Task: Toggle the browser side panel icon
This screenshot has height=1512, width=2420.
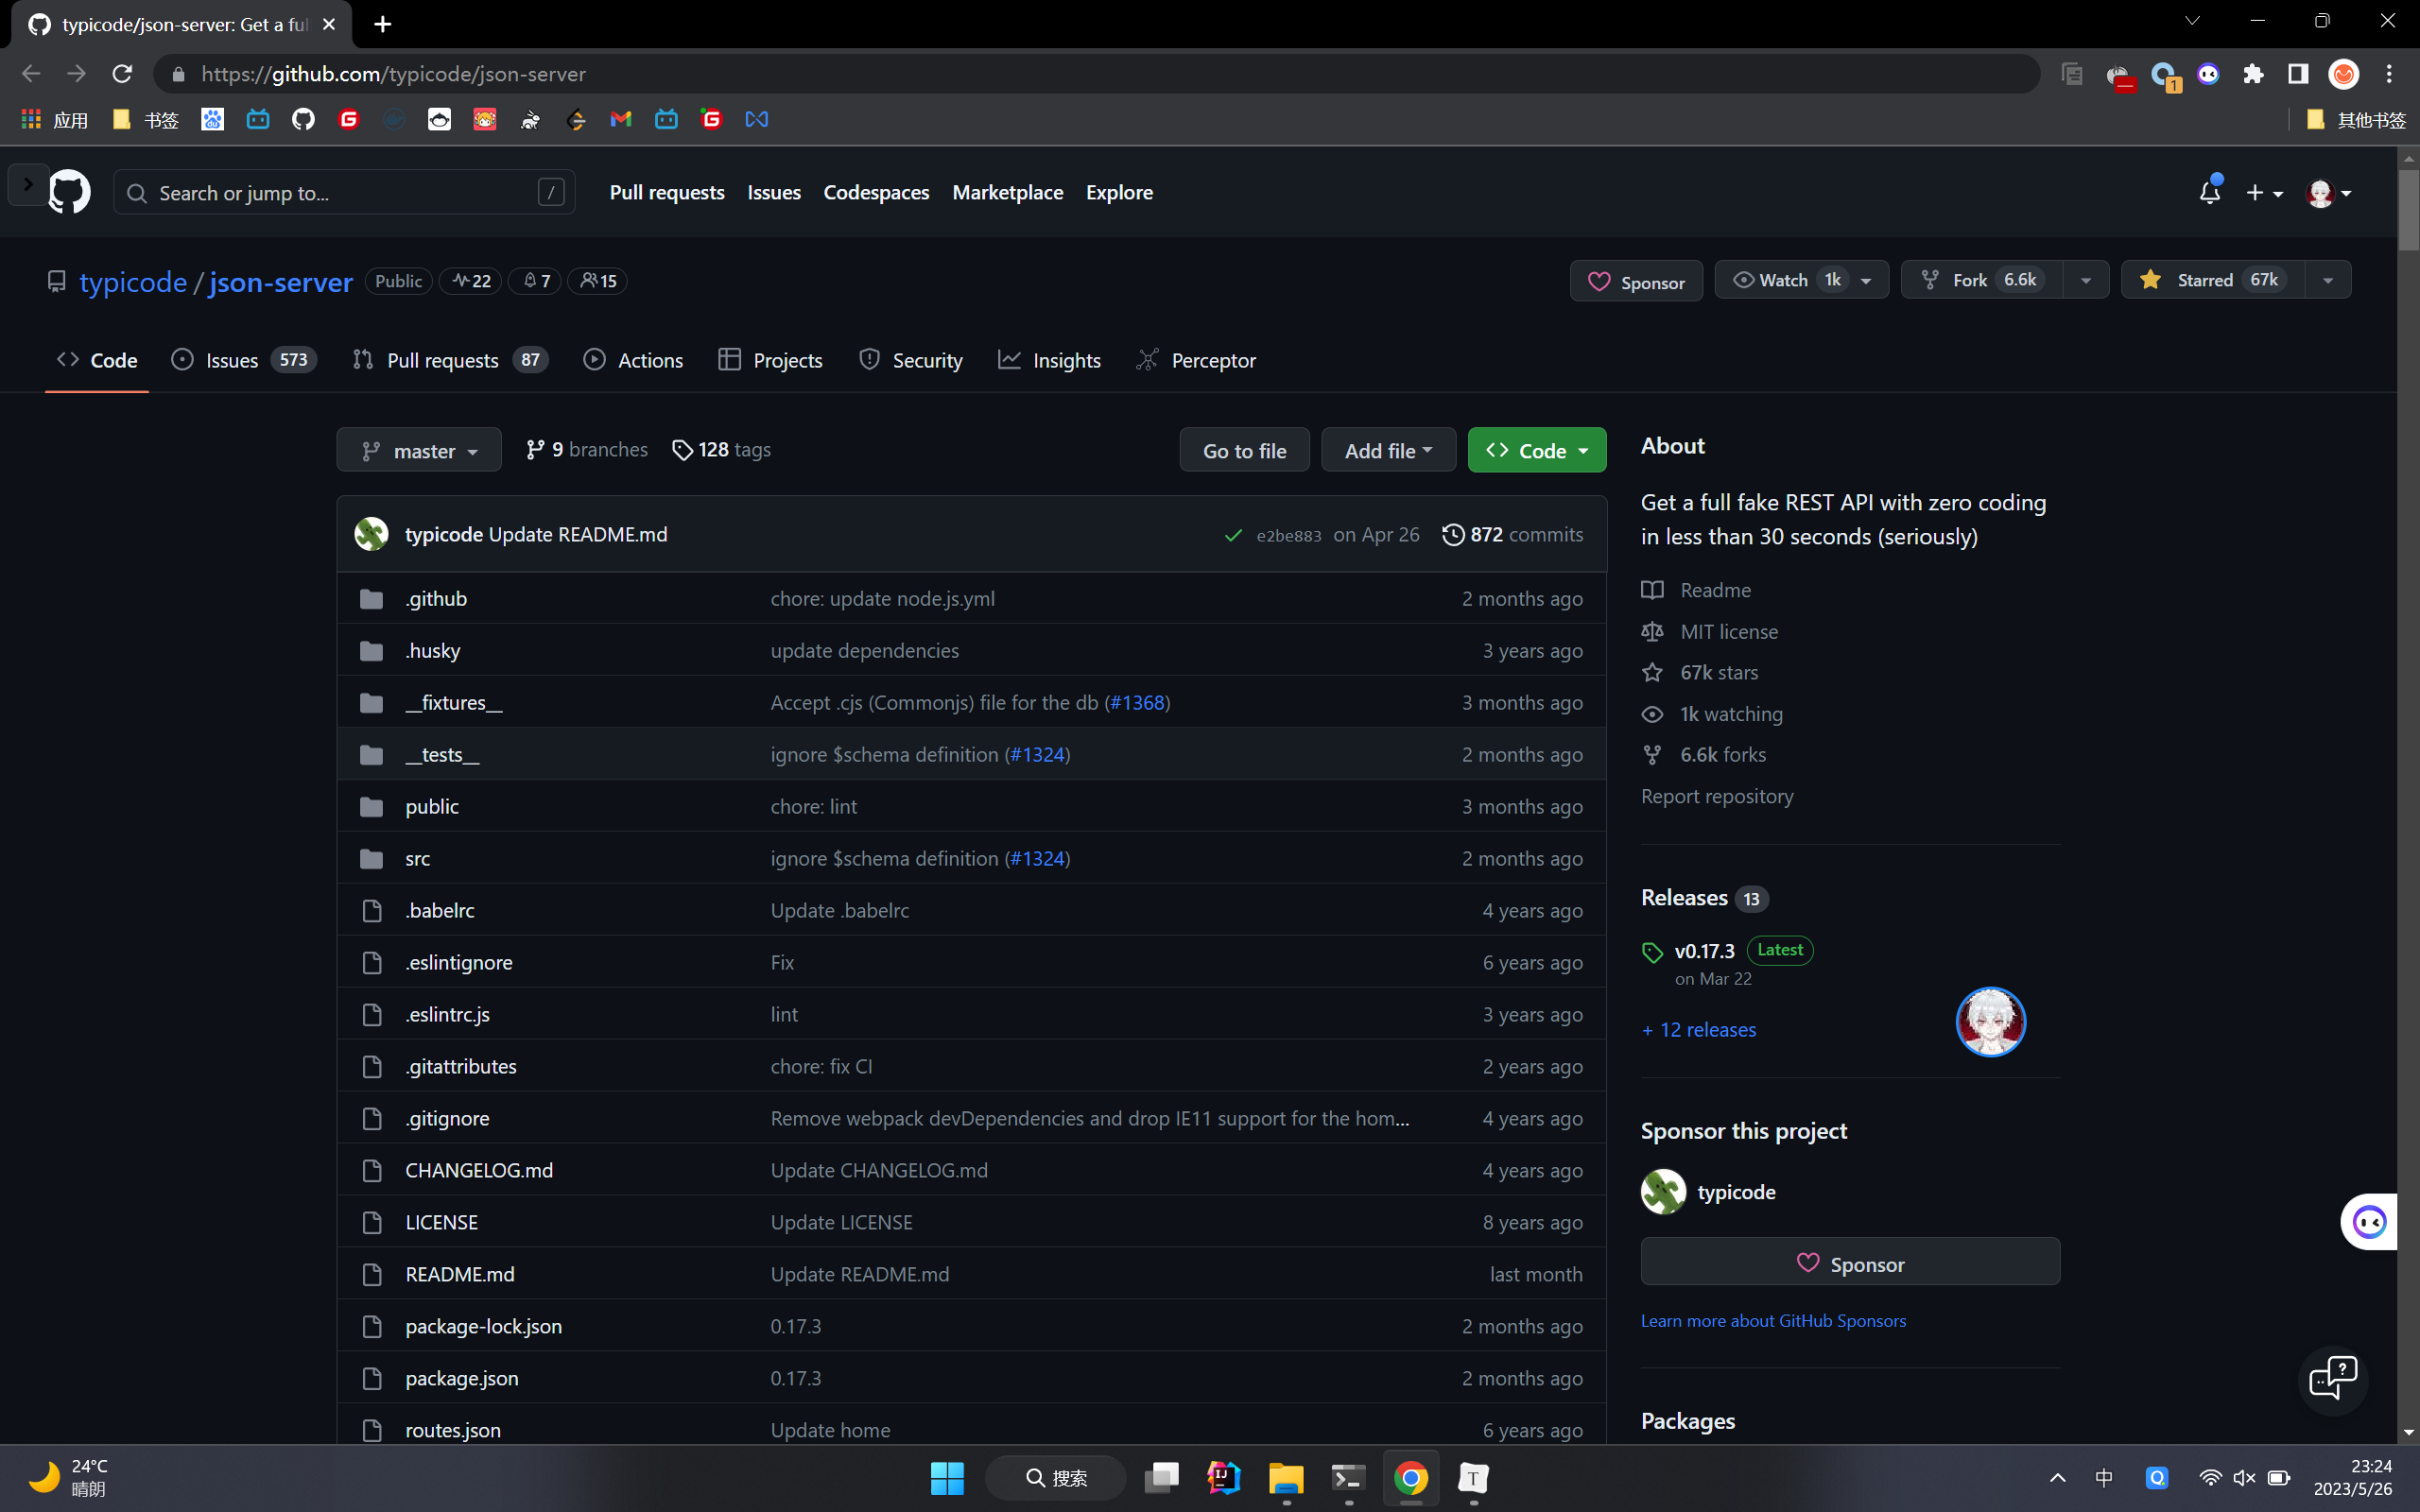Action: [2298, 74]
